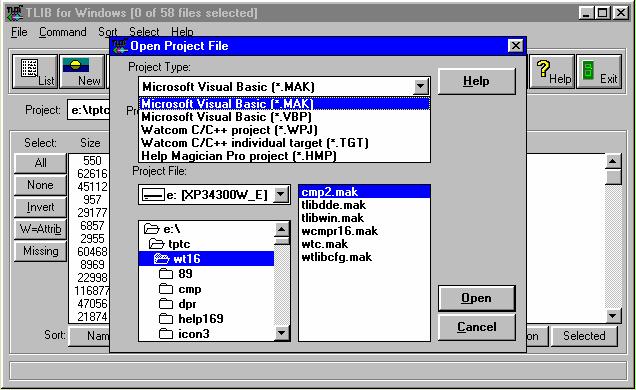Select the tptc folder
Image resolution: width=636 pixels, height=390 pixels.
(x=207, y=244)
